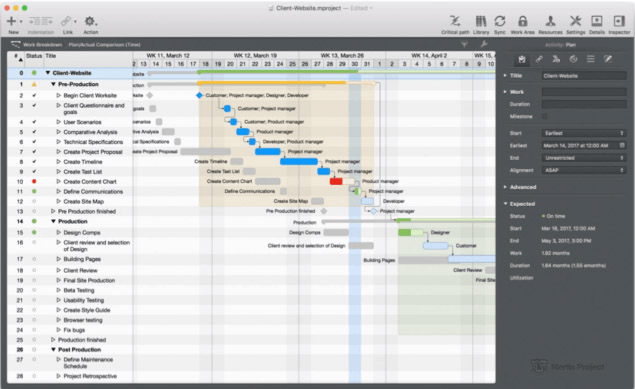
Task: Switch to Plan/Actual Comparison (Time) view
Action: click(104, 45)
